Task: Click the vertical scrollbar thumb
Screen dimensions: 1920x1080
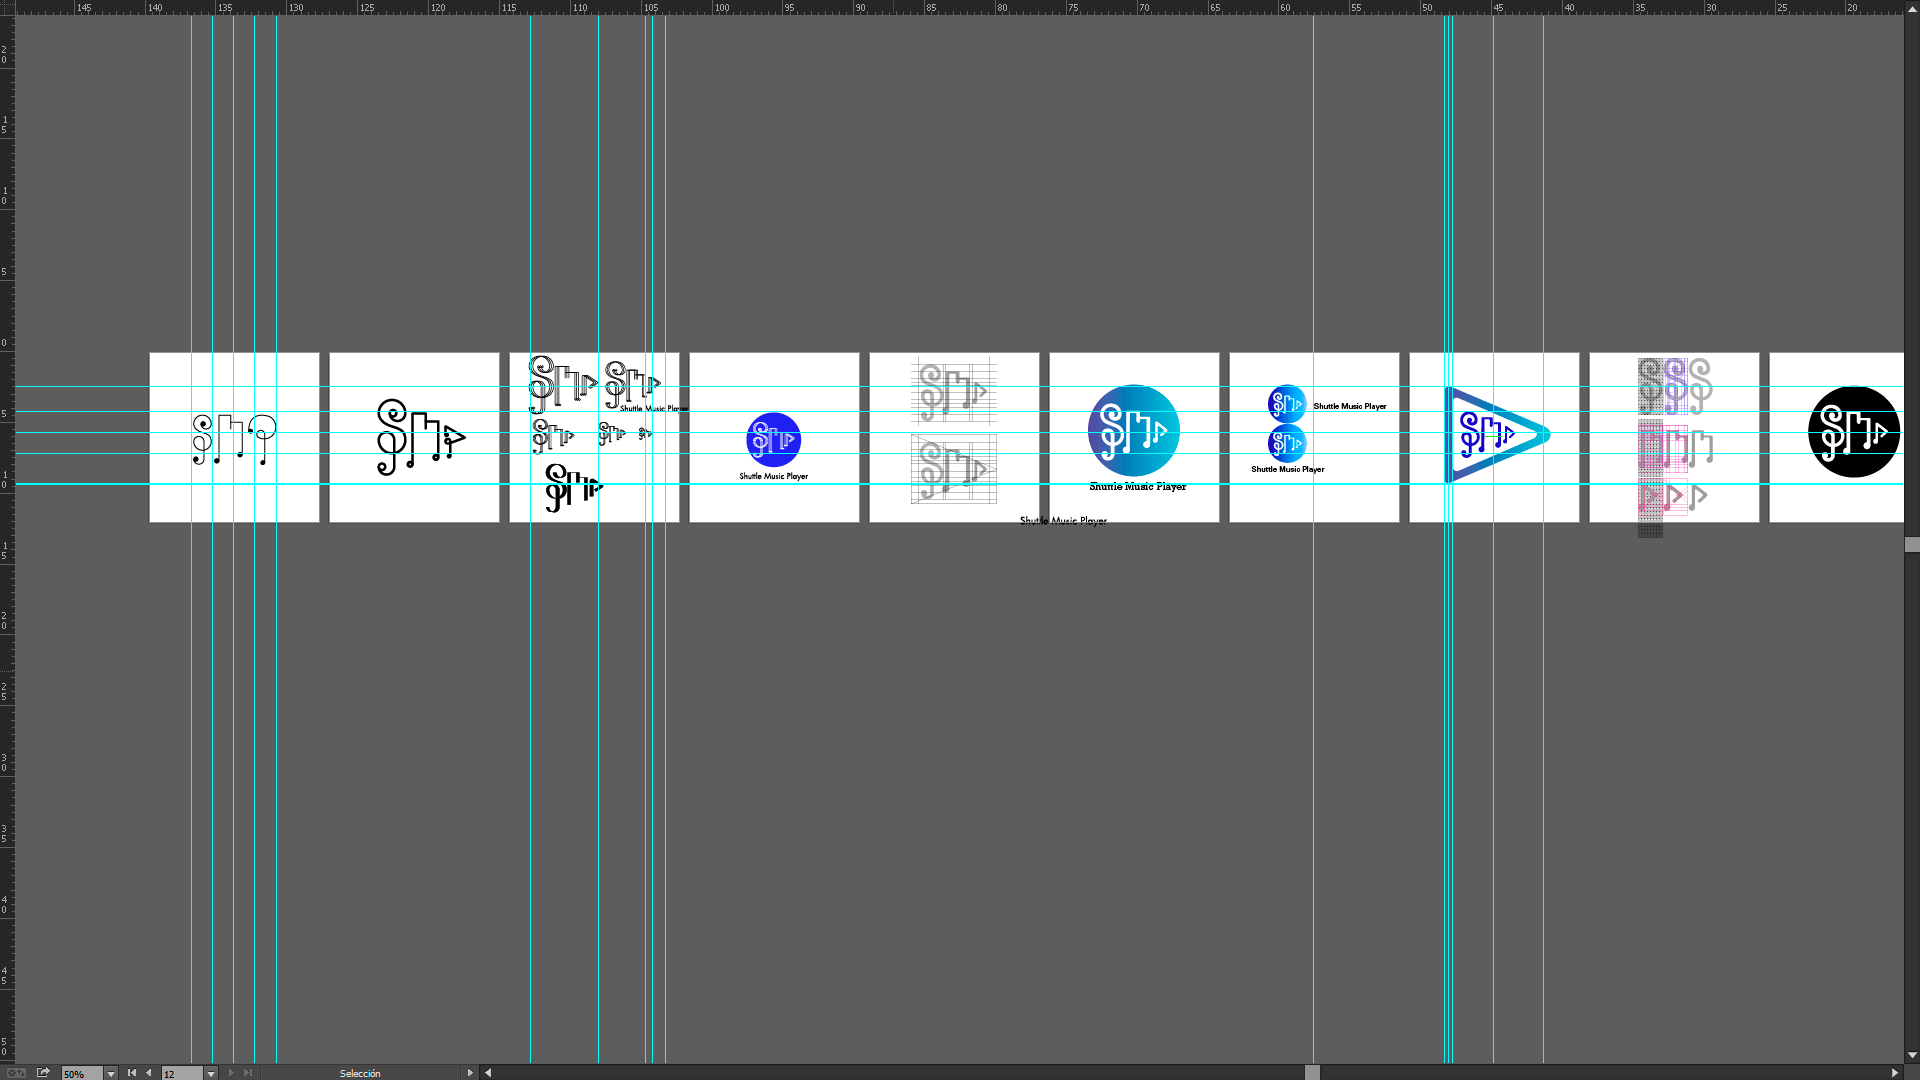Action: click(x=1912, y=544)
